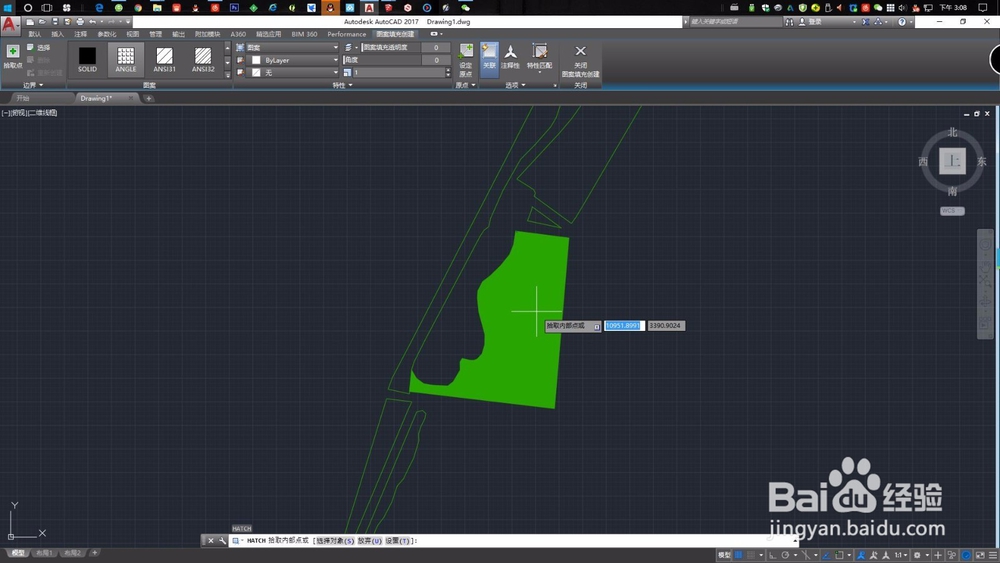Click the ViewCube top face (上)
The image size is (1000, 563).
(x=952, y=161)
